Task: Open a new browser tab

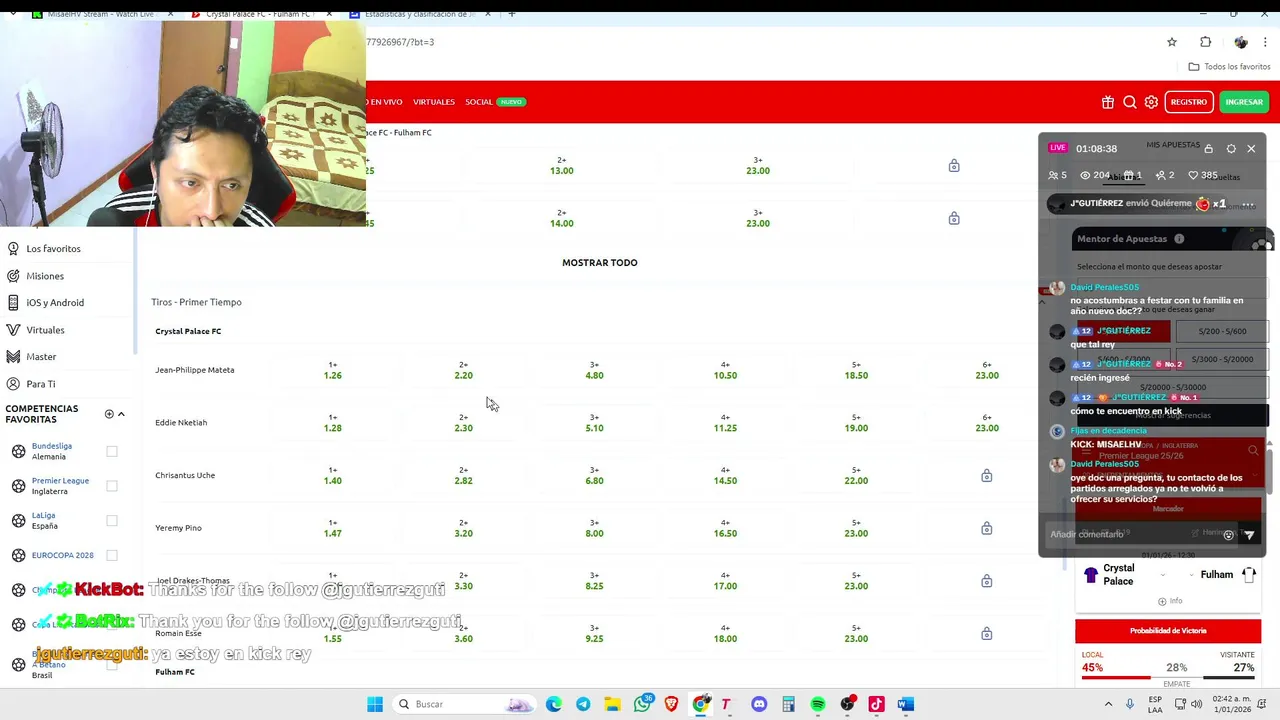Action: point(511,14)
